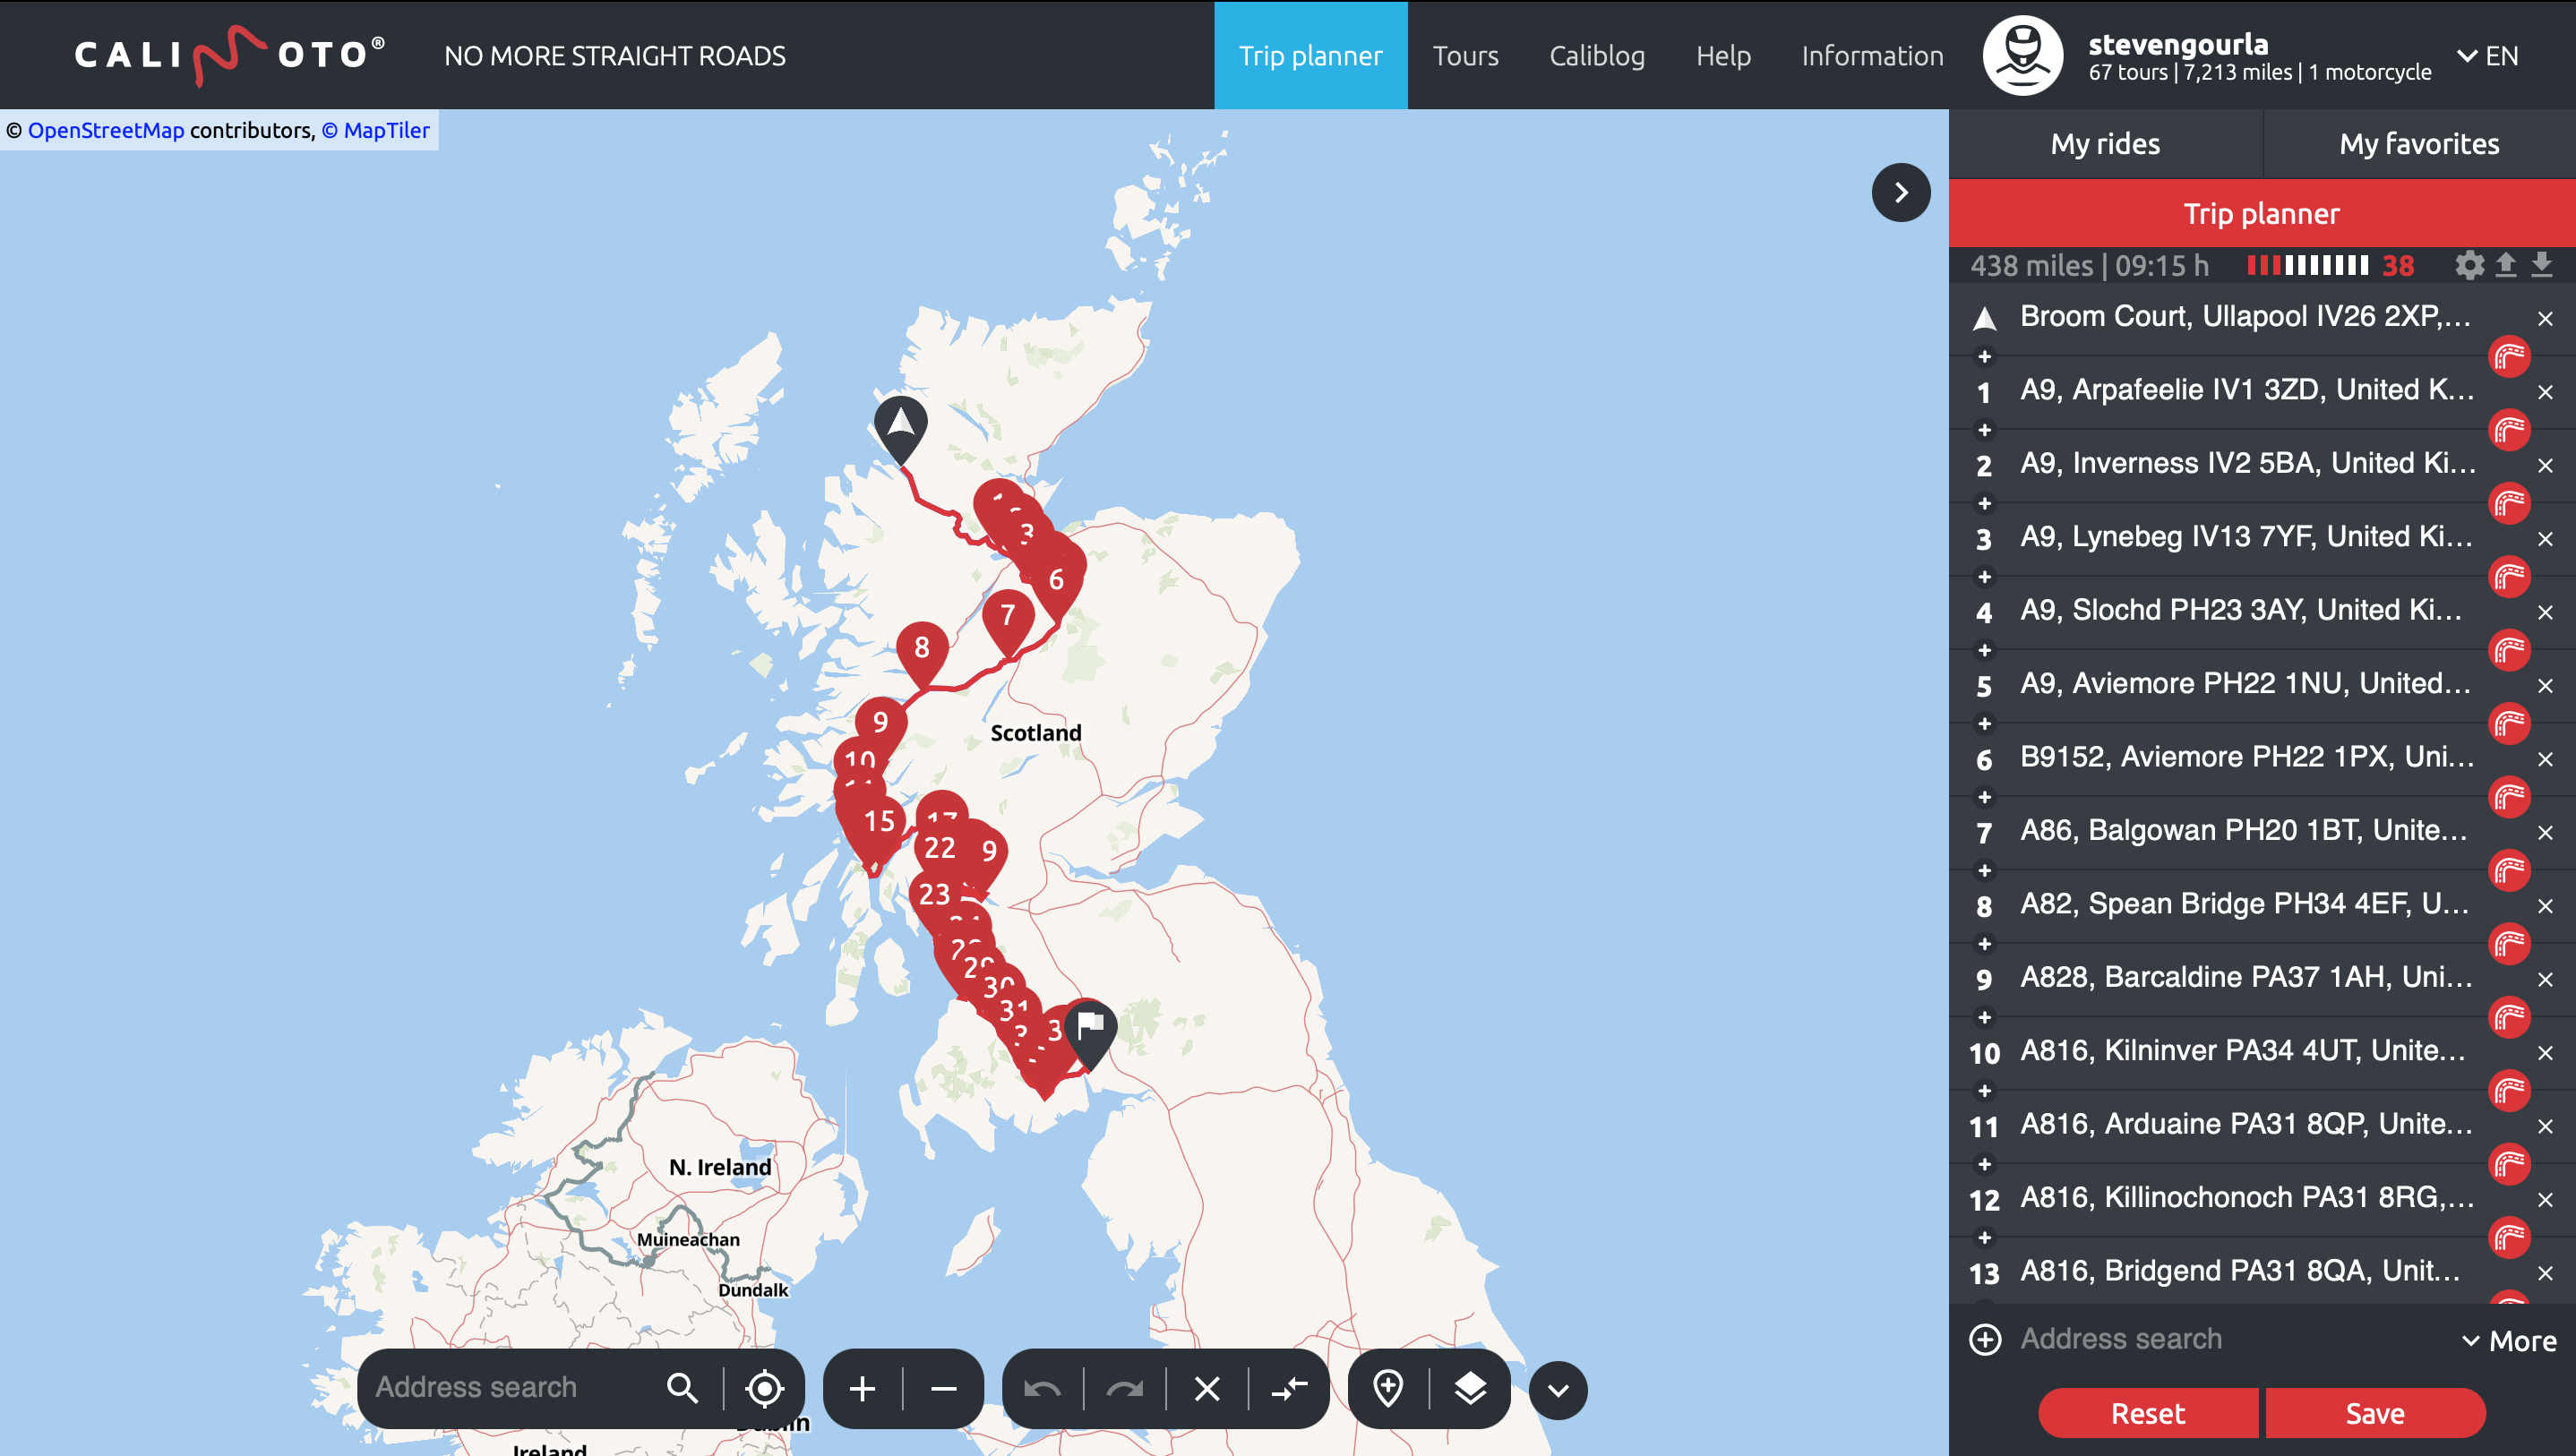Remove waypoint 2 A9, Inverness

coord(2545,465)
